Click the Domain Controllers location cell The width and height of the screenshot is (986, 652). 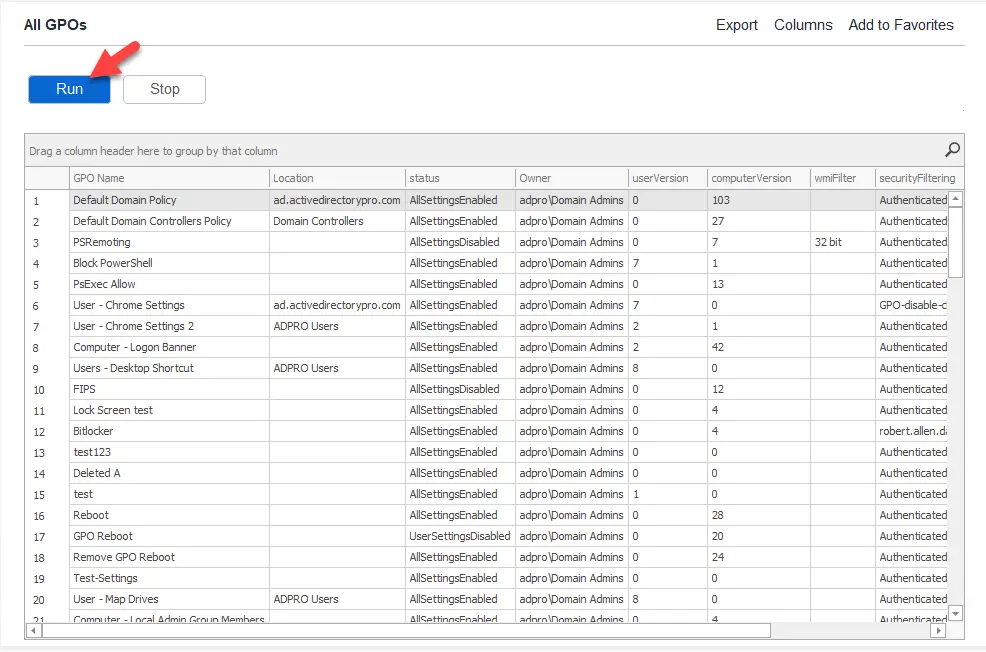[x=337, y=221]
